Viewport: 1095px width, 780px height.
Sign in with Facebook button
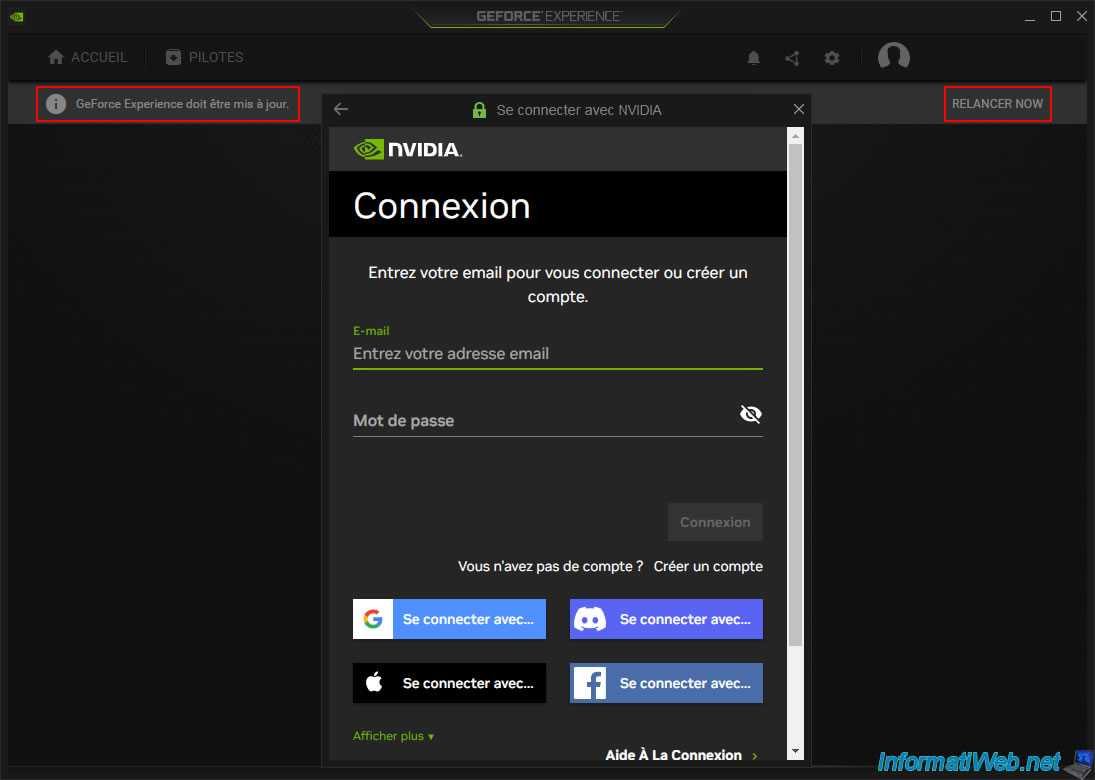point(666,683)
